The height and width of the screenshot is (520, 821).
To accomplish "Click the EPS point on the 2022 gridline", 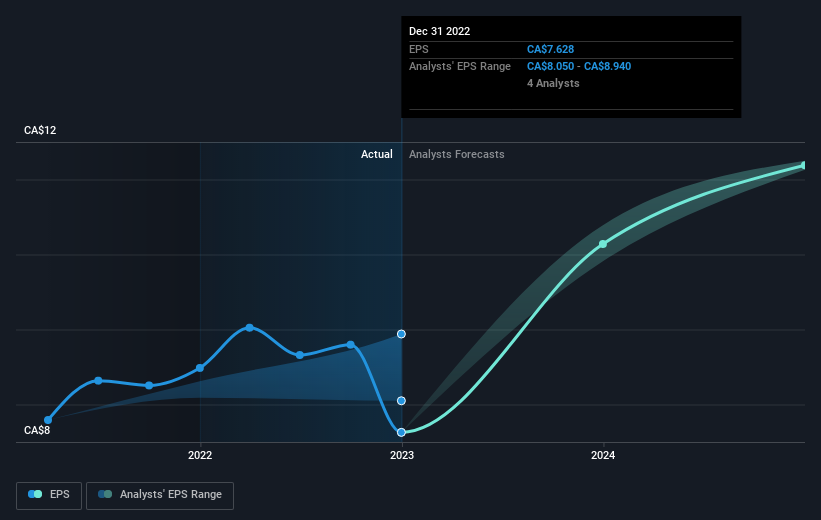I will [x=200, y=368].
